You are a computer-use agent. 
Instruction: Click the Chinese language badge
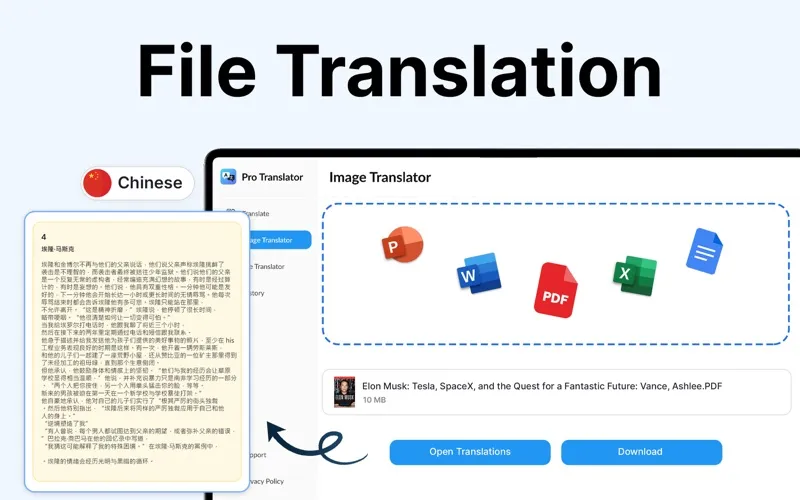click(138, 183)
